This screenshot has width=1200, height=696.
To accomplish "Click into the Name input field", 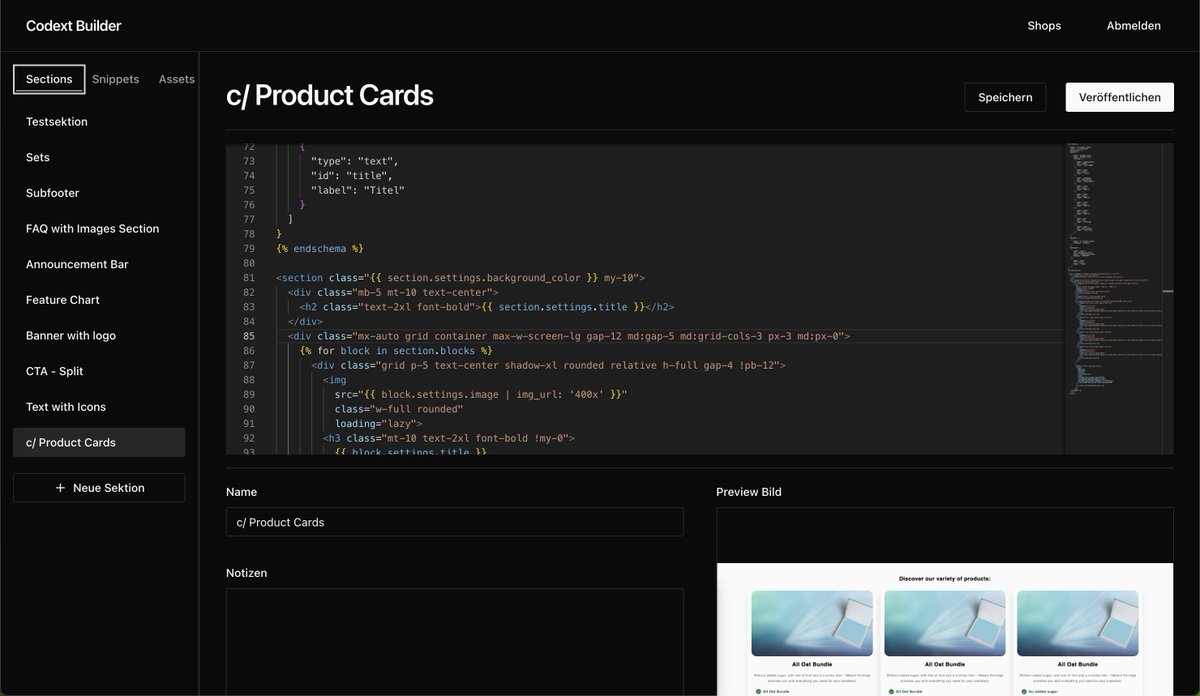I will click(455, 522).
